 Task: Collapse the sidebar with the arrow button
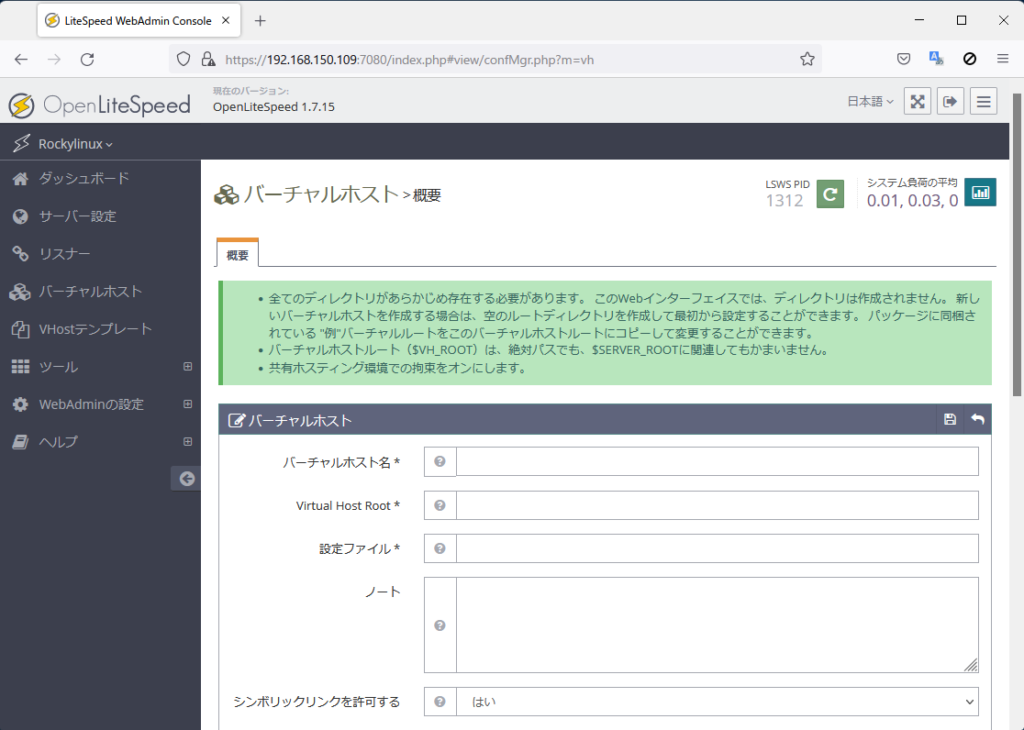point(186,479)
